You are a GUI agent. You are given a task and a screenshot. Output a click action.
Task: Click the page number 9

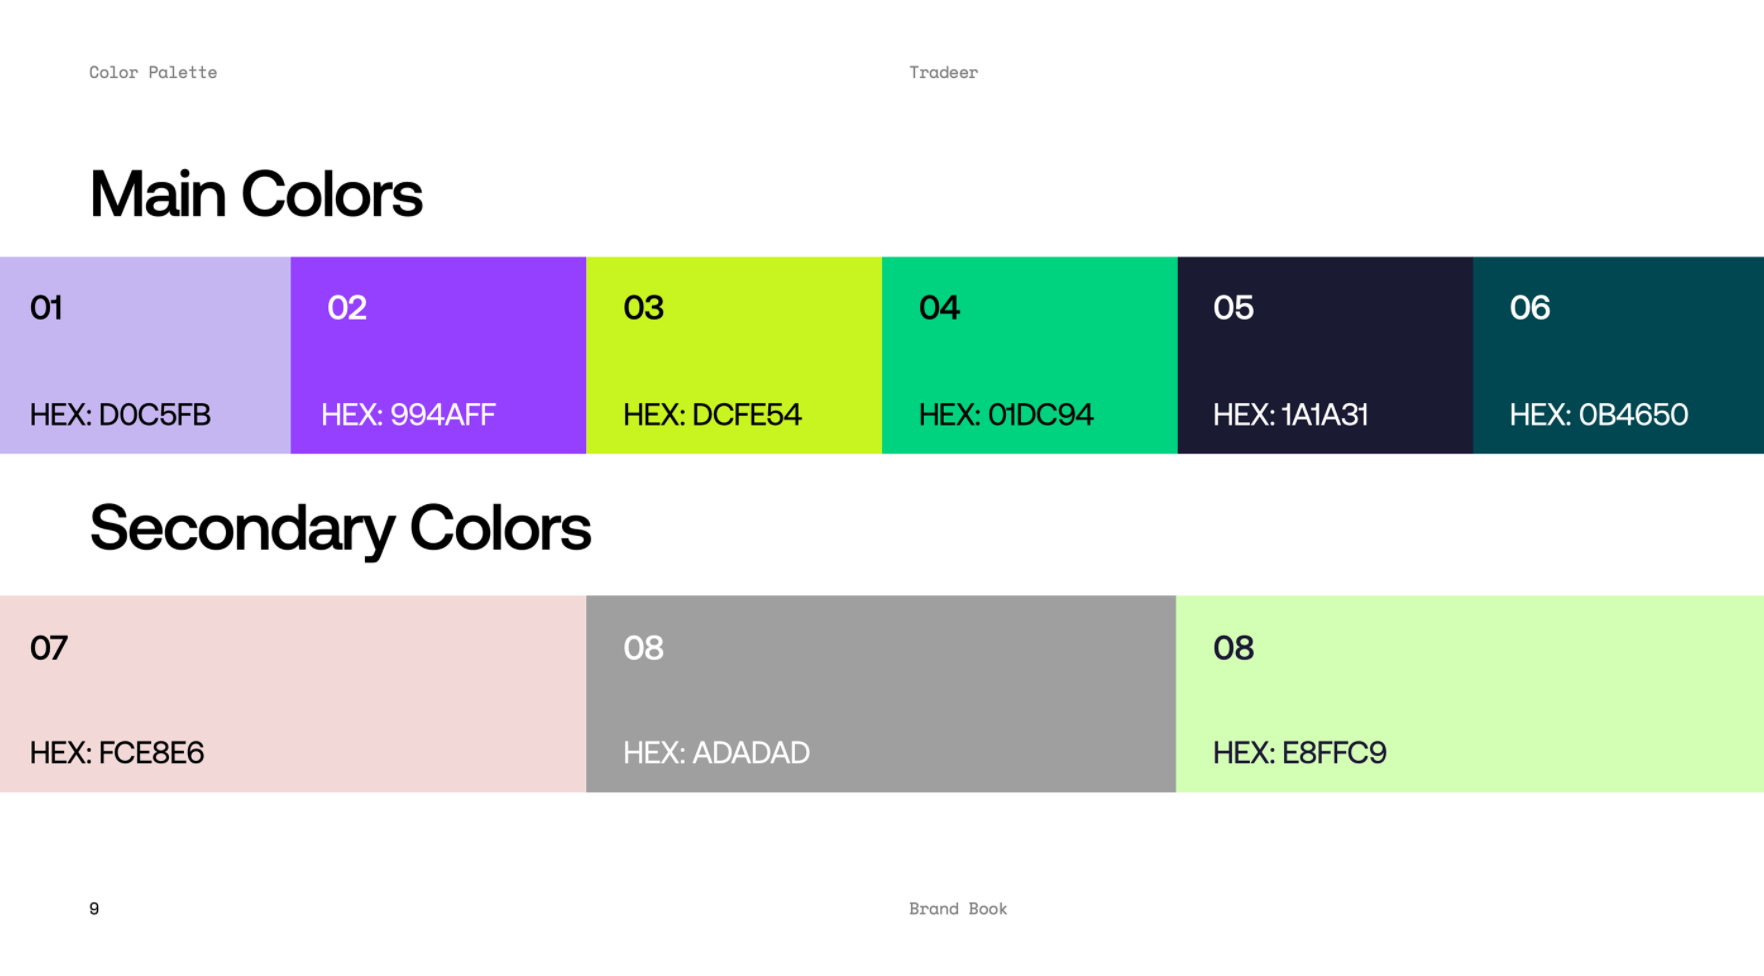94,909
